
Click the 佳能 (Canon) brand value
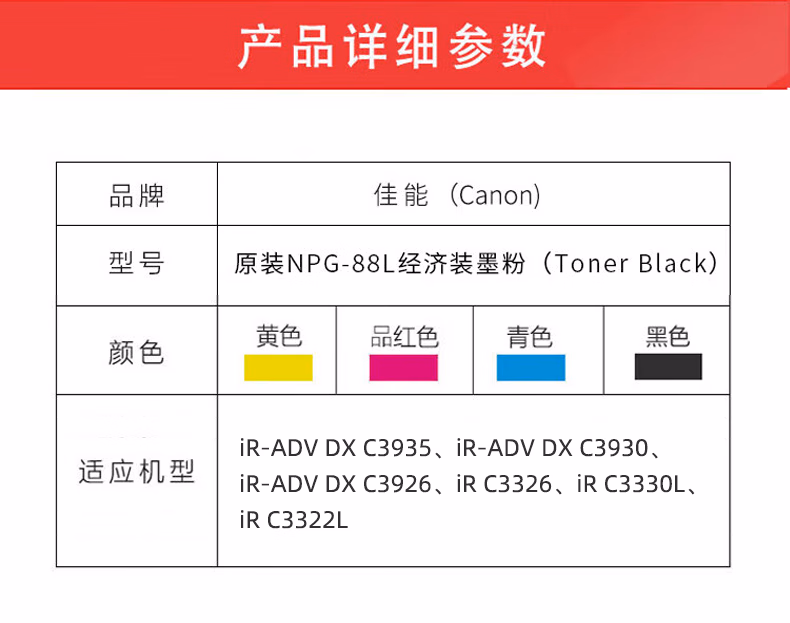click(x=457, y=195)
